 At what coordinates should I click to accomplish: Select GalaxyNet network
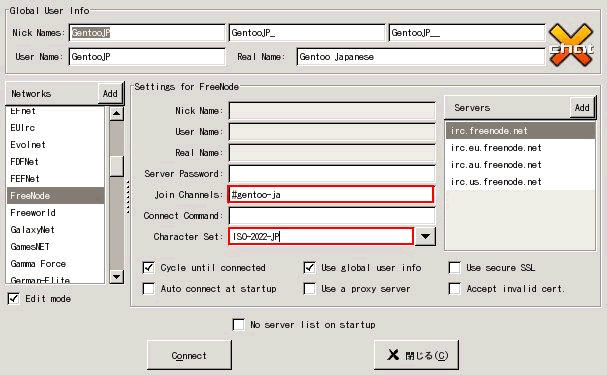[55, 230]
